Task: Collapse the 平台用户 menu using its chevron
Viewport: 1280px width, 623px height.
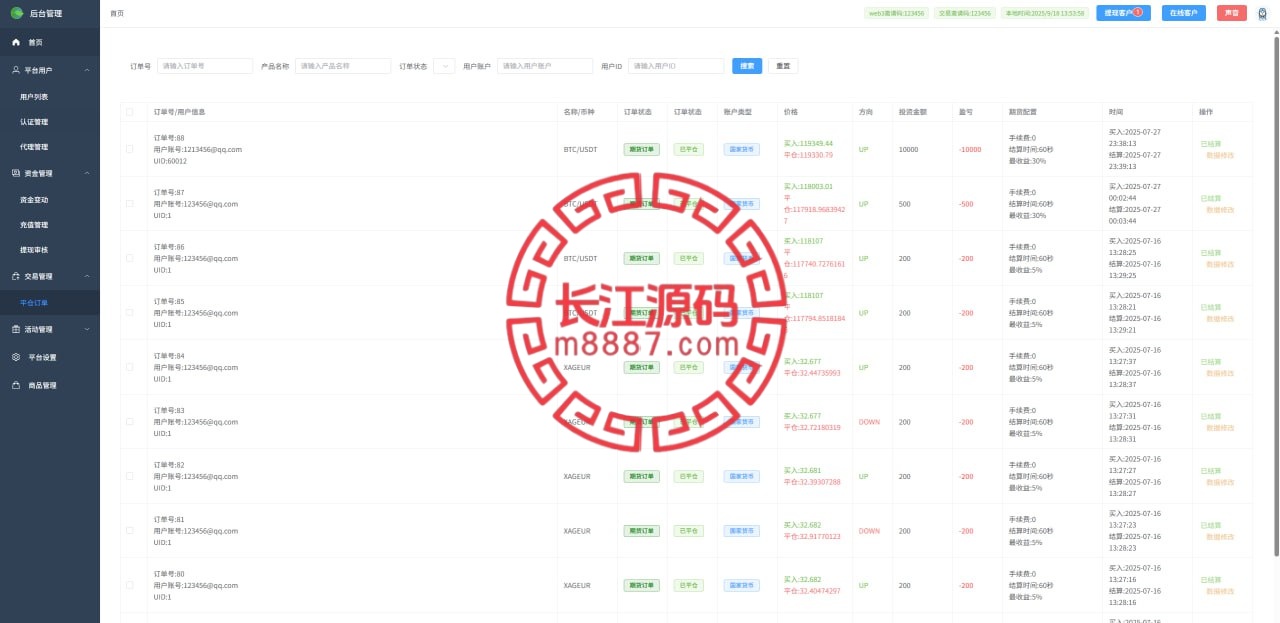Action: tap(87, 71)
